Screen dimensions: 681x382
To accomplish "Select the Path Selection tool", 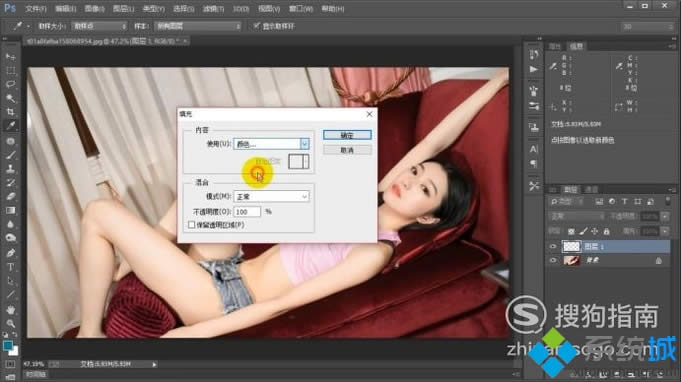I will click(x=10, y=281).
